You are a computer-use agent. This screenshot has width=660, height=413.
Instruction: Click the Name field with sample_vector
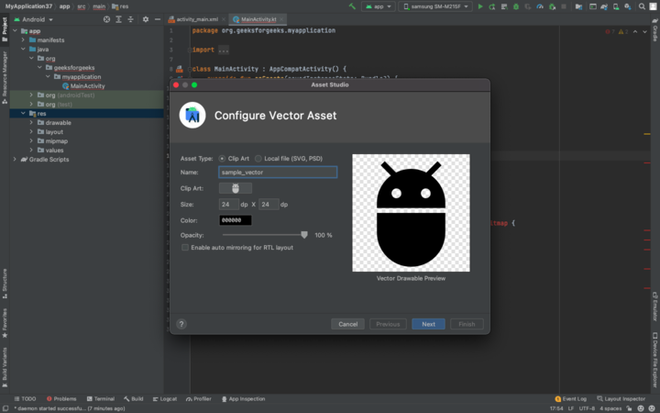click(277, 172)
